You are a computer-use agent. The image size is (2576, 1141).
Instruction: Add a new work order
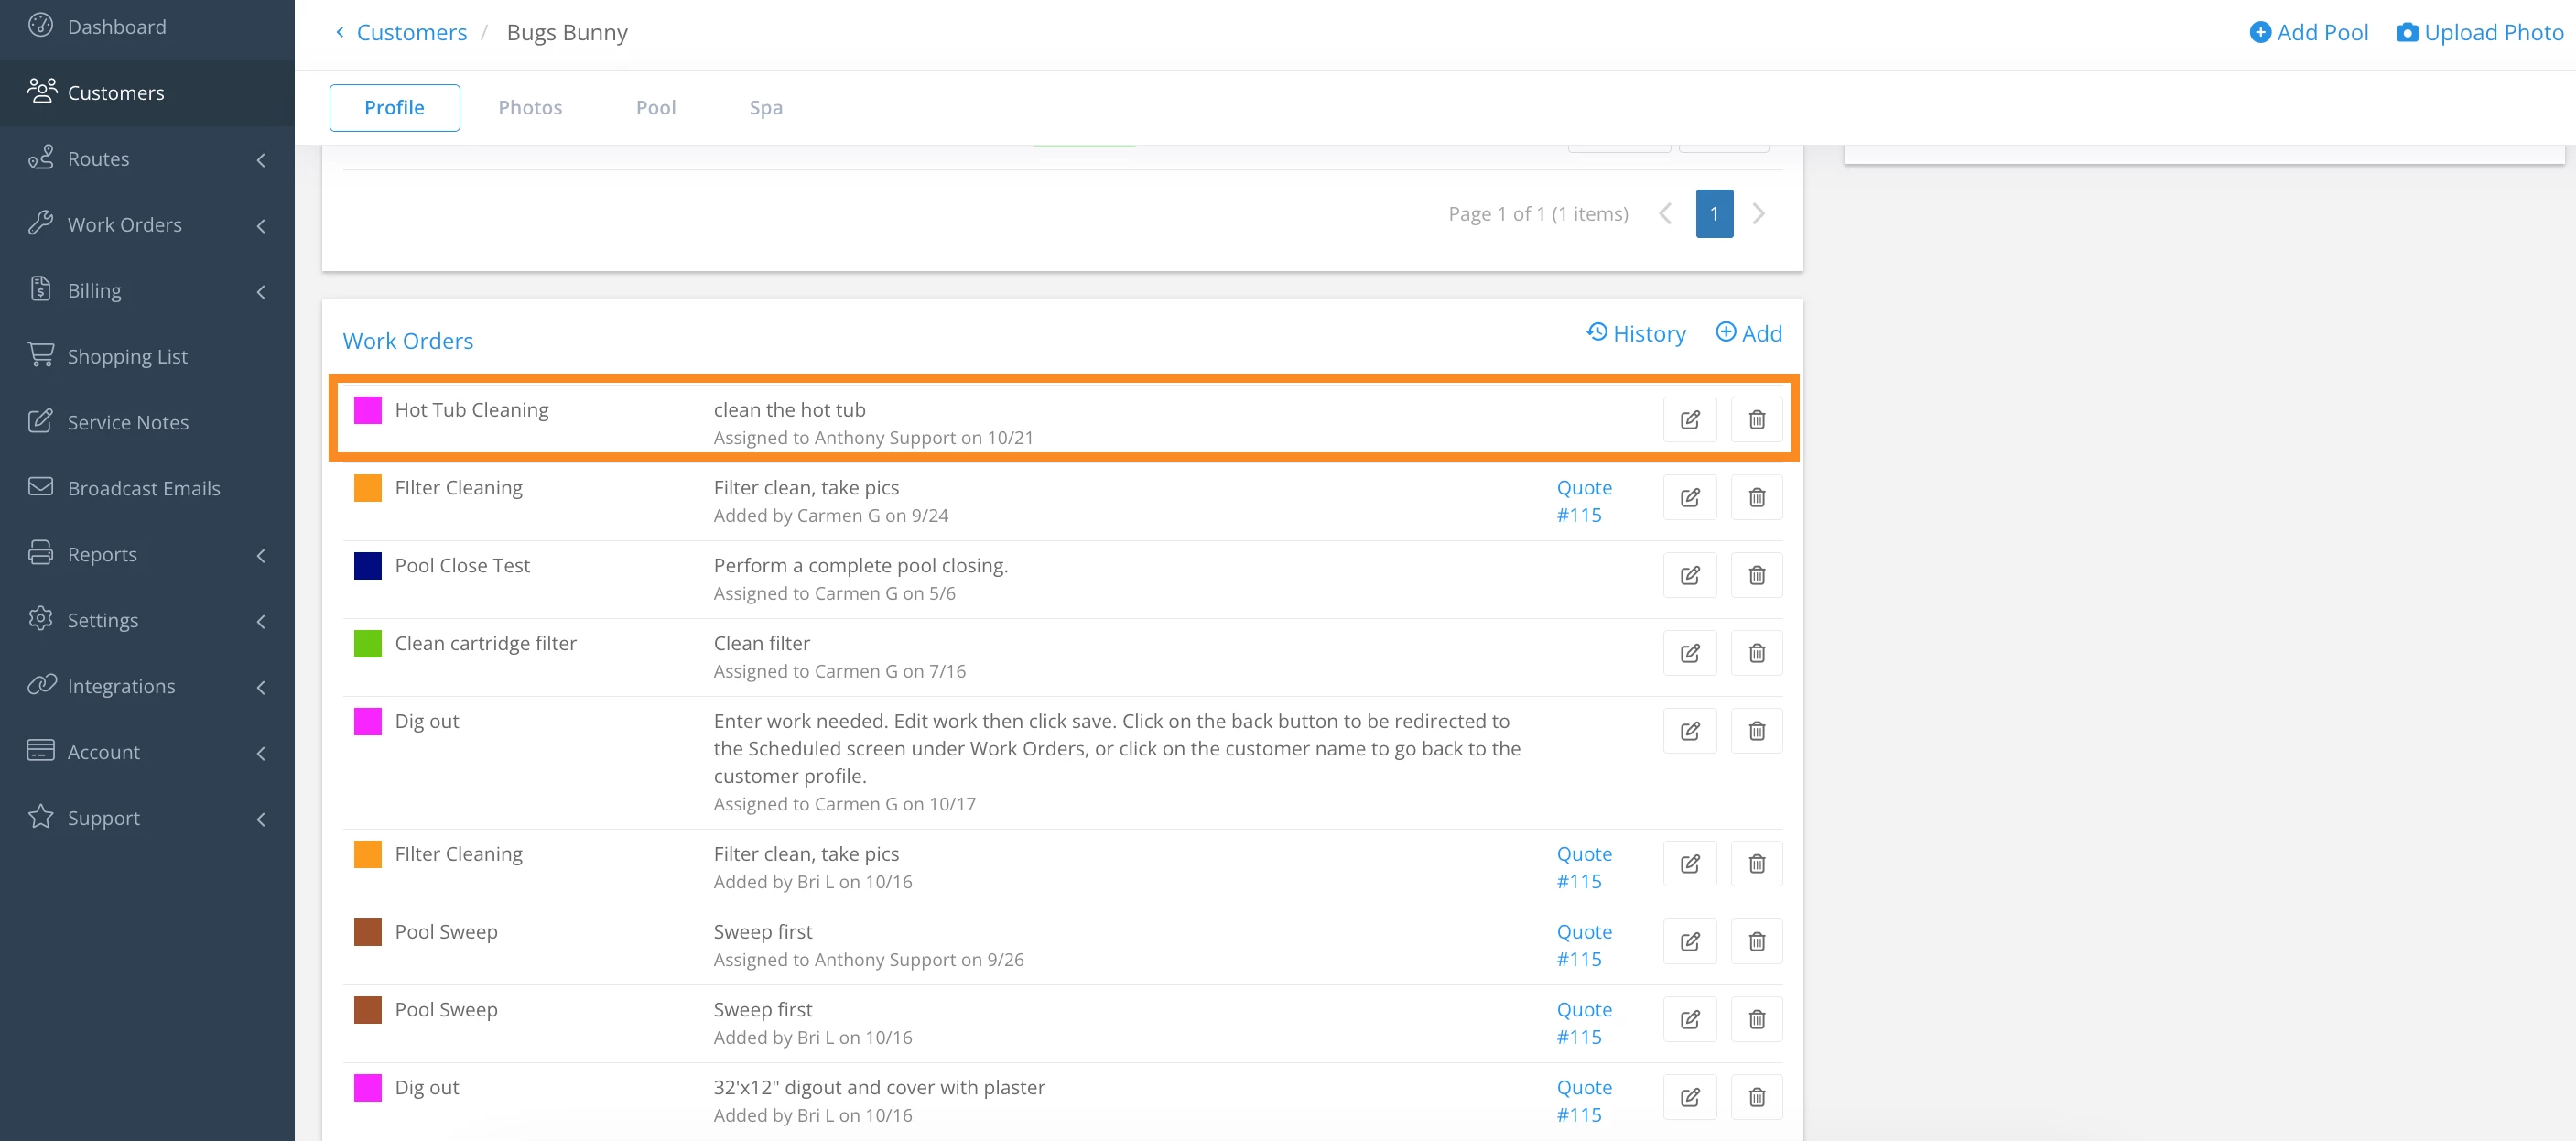(x=1749, y=334)
